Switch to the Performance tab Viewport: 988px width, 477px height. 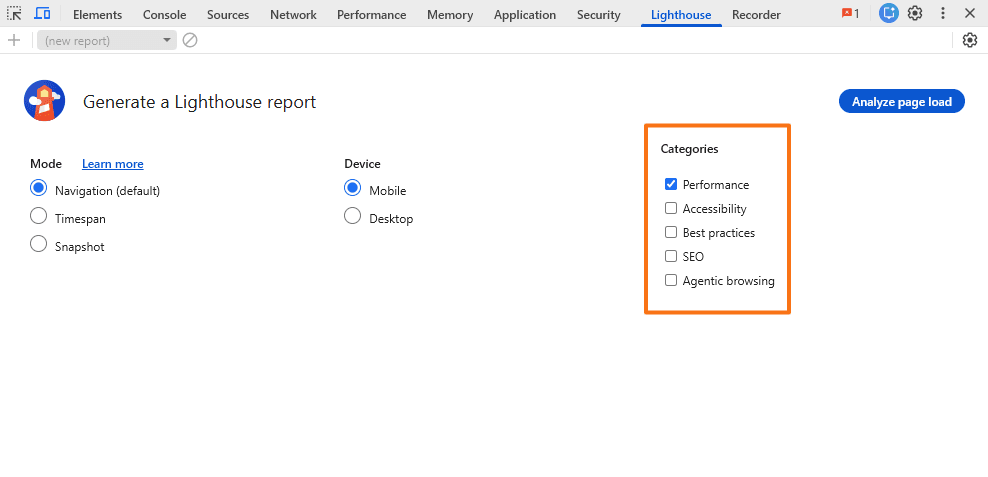372,14
